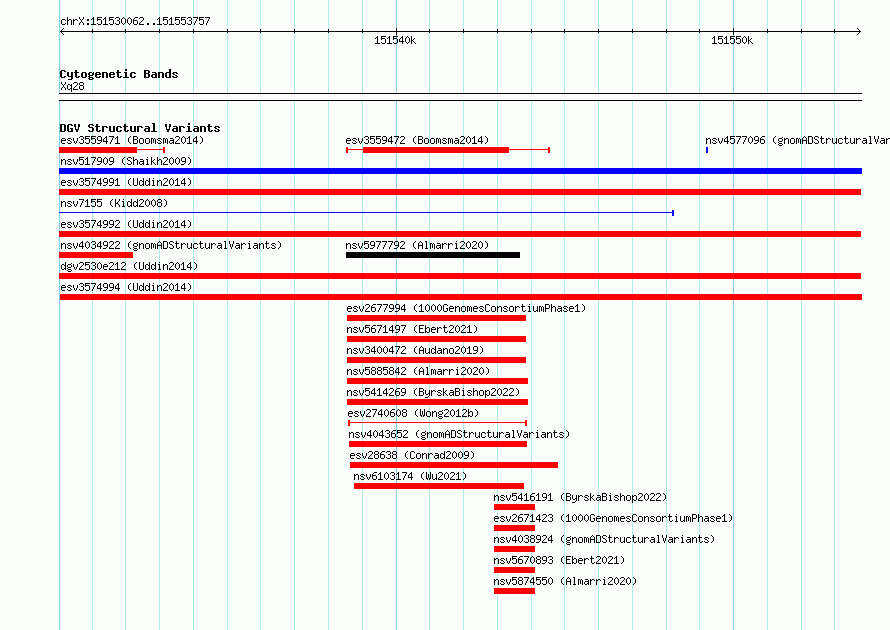
Task: Click the red esv2677994 variant bar
Action: tap(436, 318)
